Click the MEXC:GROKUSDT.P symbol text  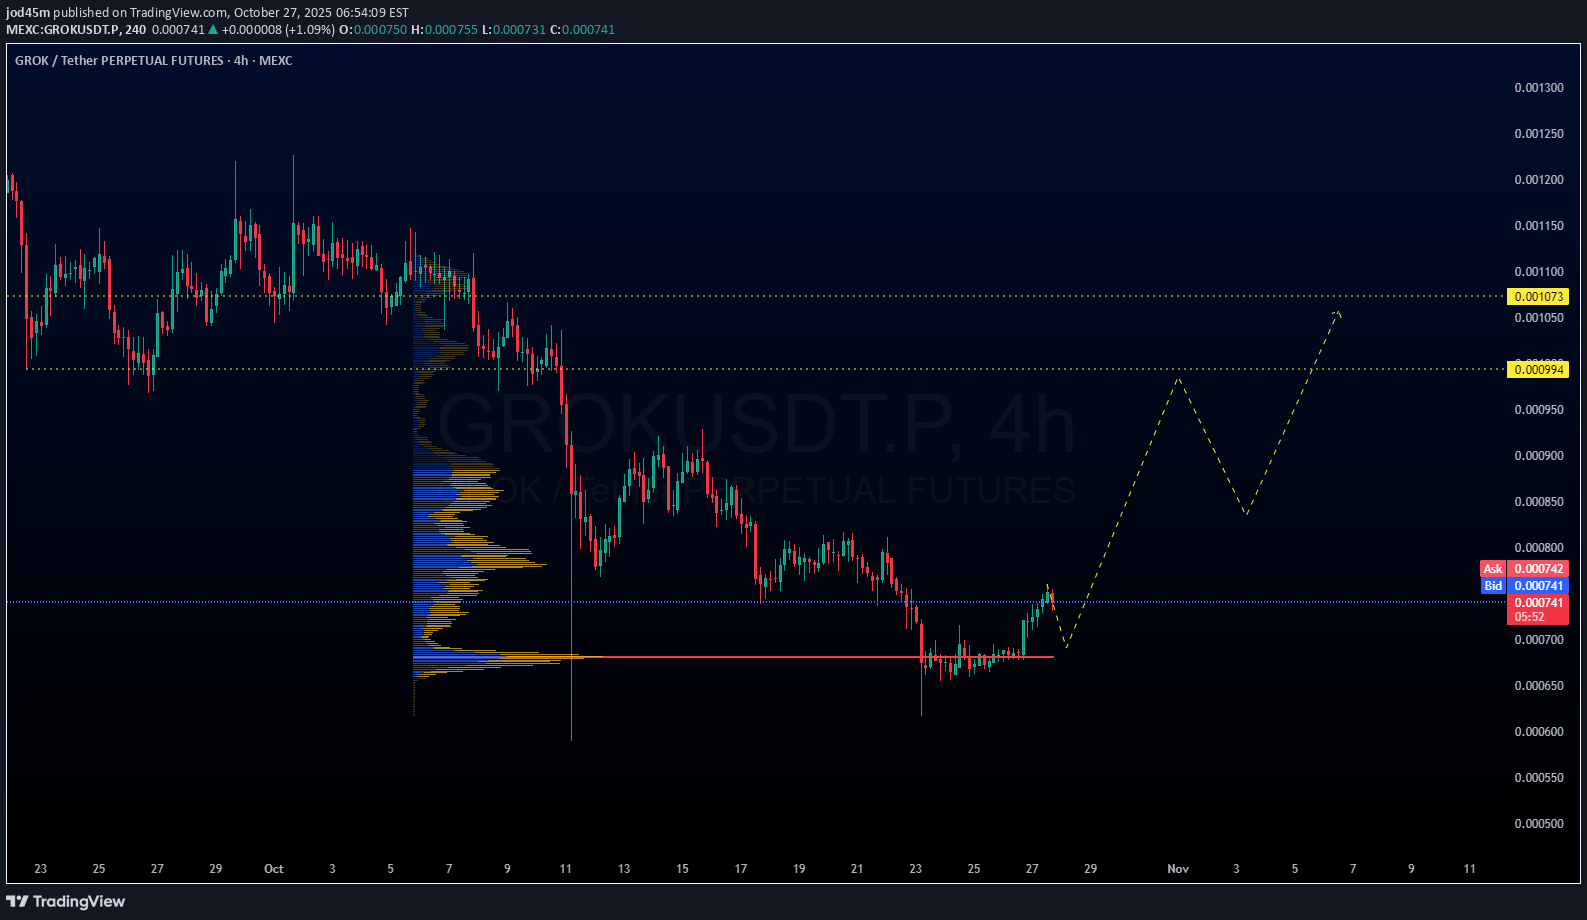coord(62,30)
